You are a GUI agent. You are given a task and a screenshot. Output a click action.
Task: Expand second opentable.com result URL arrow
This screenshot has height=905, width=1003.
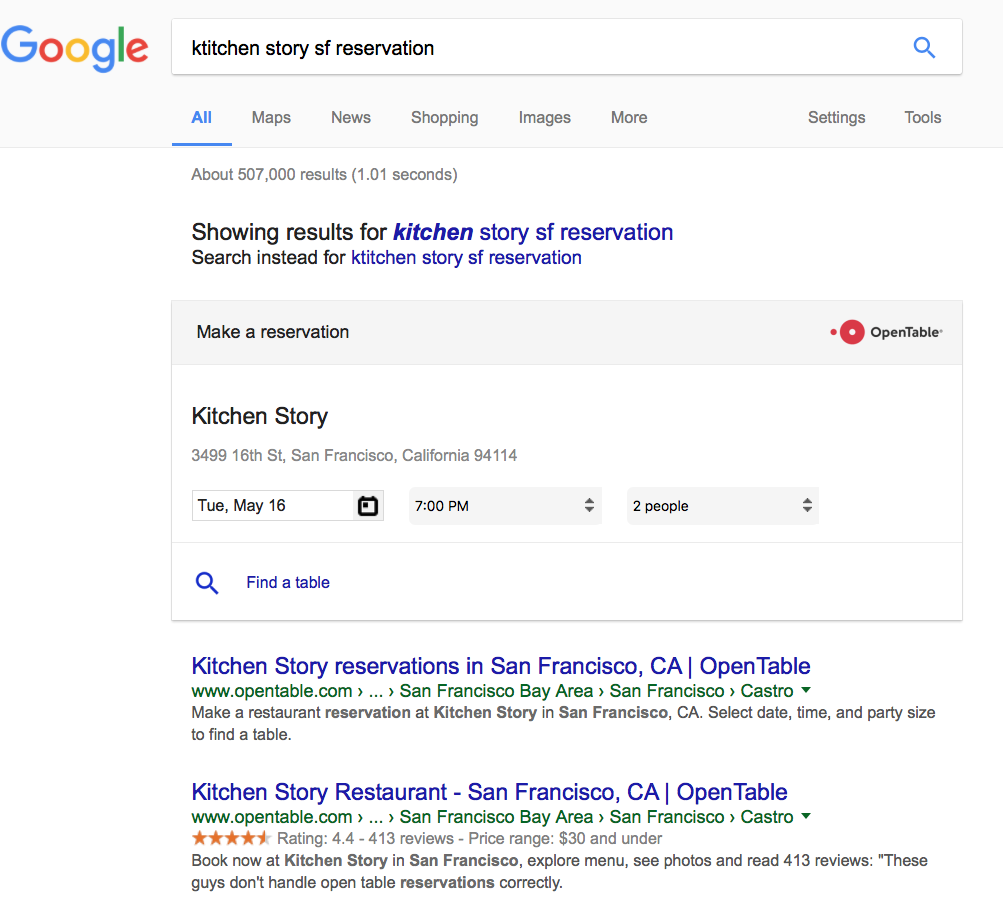coord(806,816)
